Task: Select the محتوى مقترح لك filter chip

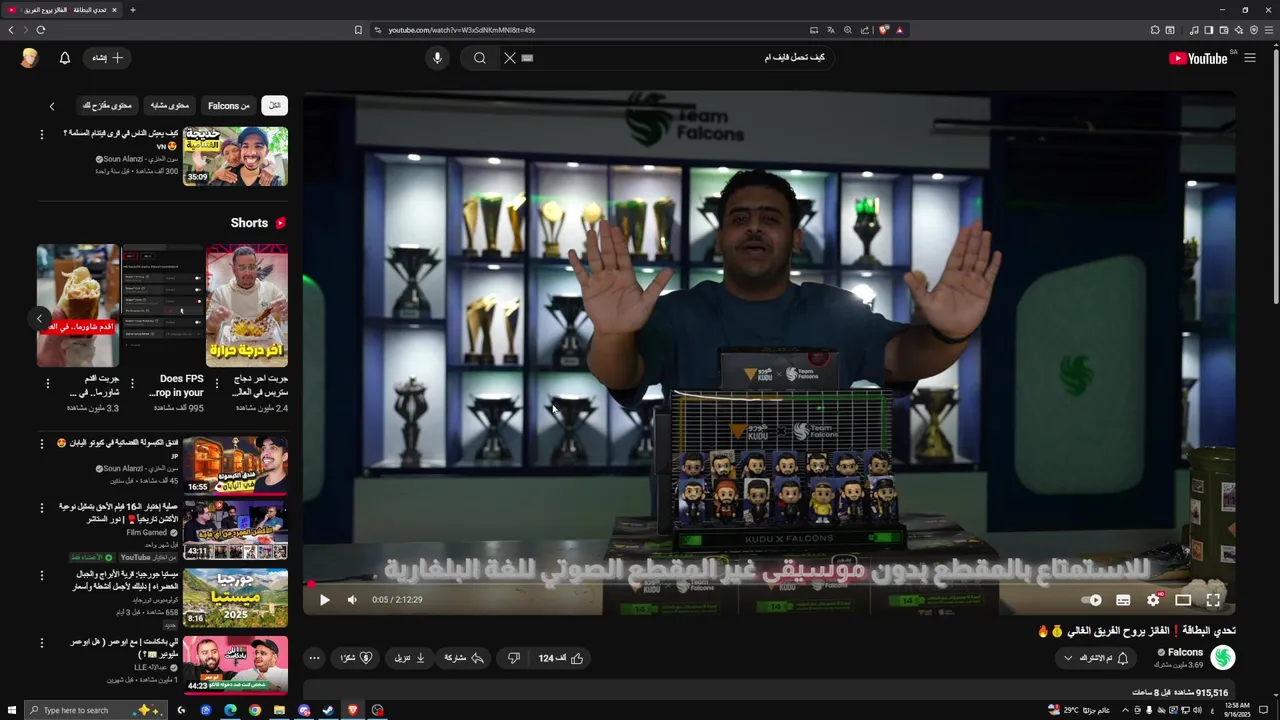Action: 107,105
